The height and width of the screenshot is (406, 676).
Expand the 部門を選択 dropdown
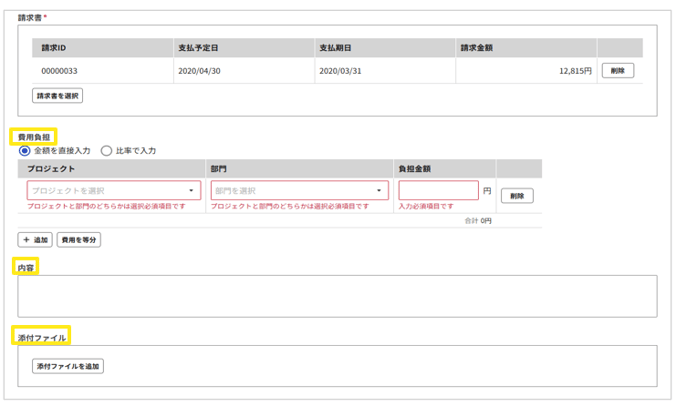(298, 190)
